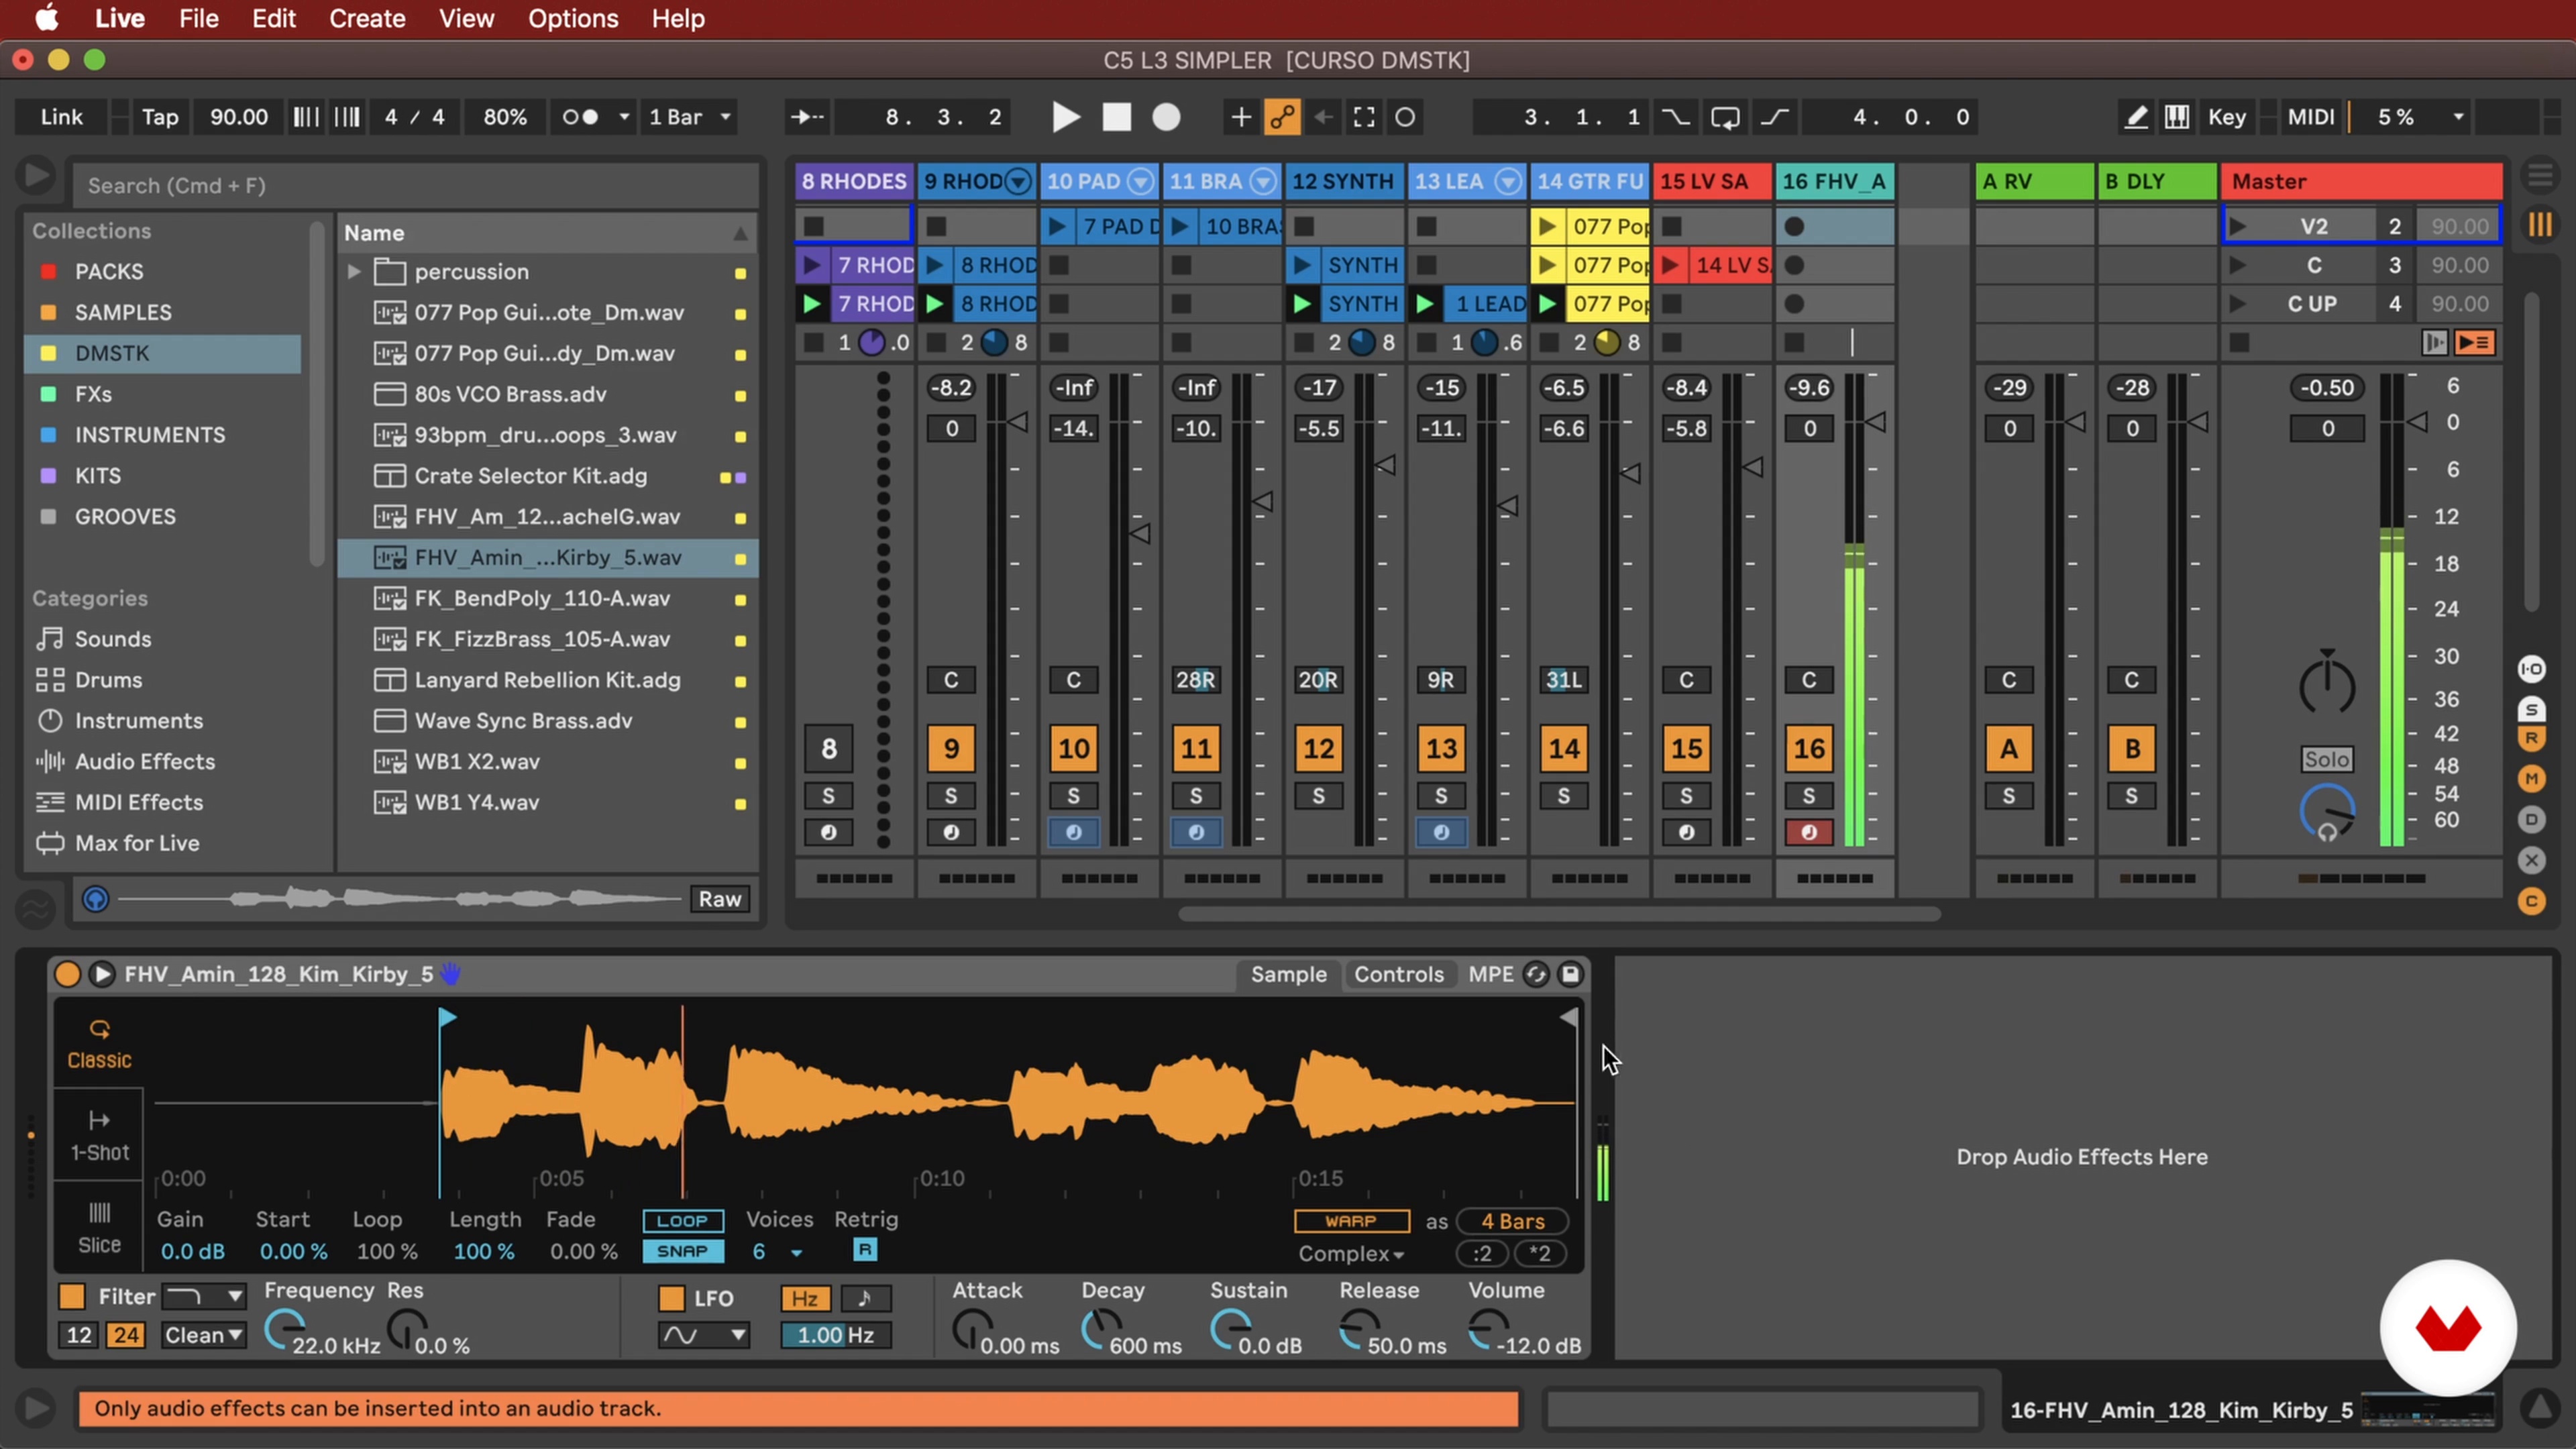Toggle the Returns section selector
Viewport: 2576px width, 1449px height.
pos(2531,738)
